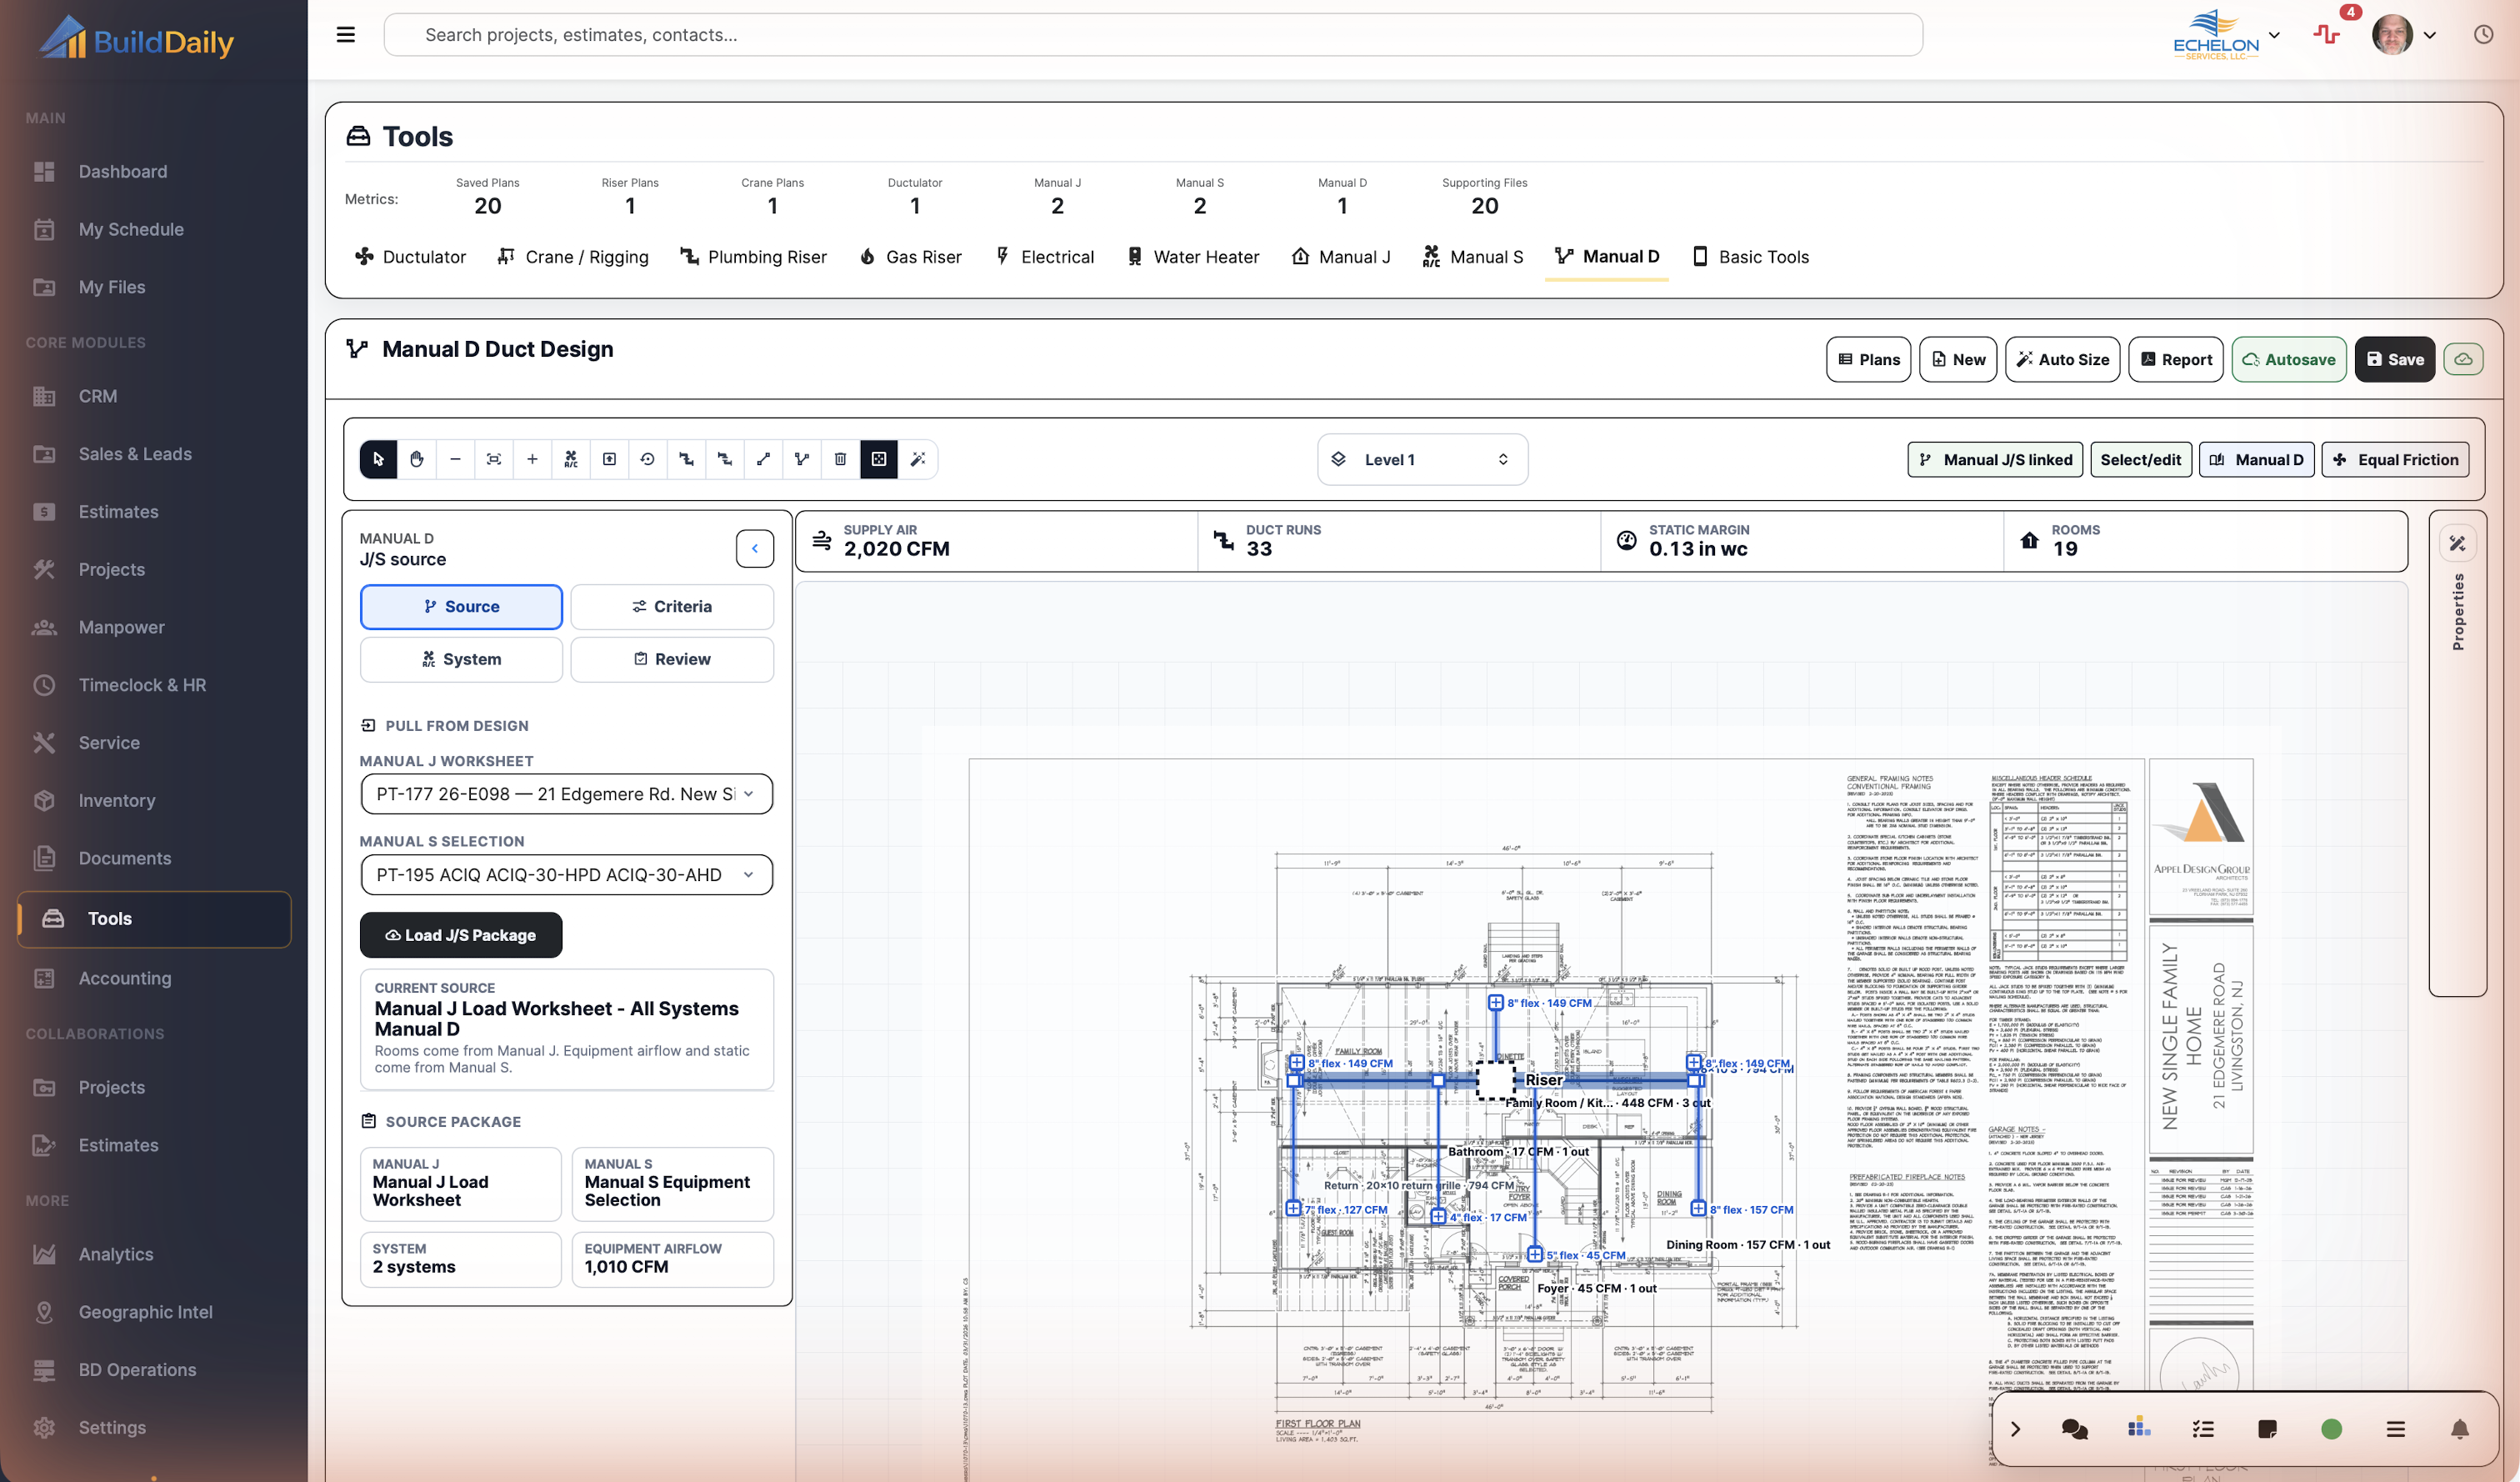Click the green status circle in dock
Viewport: 2520px width, 1482px height.
click(x=2331, y=1429)
